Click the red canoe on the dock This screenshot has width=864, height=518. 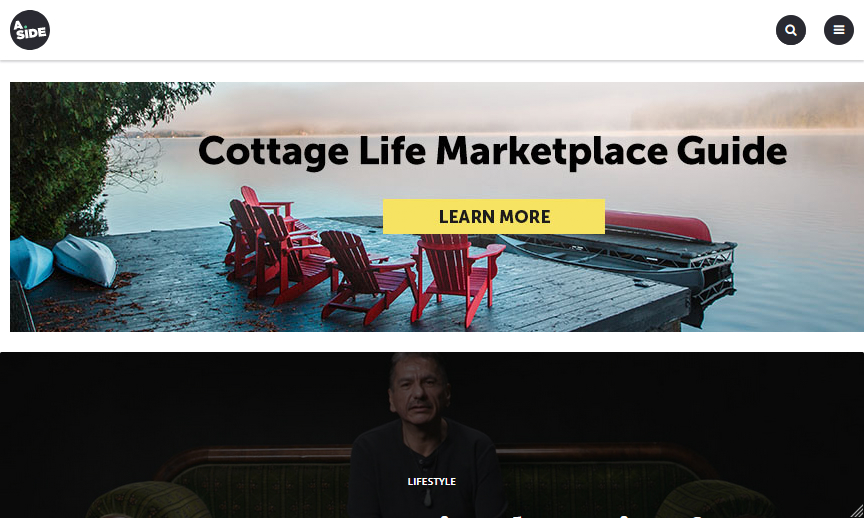(656, 225)
